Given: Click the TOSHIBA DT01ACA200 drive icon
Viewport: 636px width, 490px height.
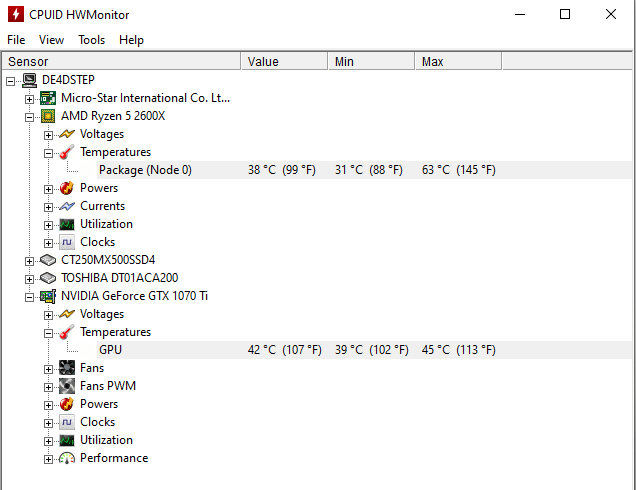Looking at the screenshot, I should (48, 278).
